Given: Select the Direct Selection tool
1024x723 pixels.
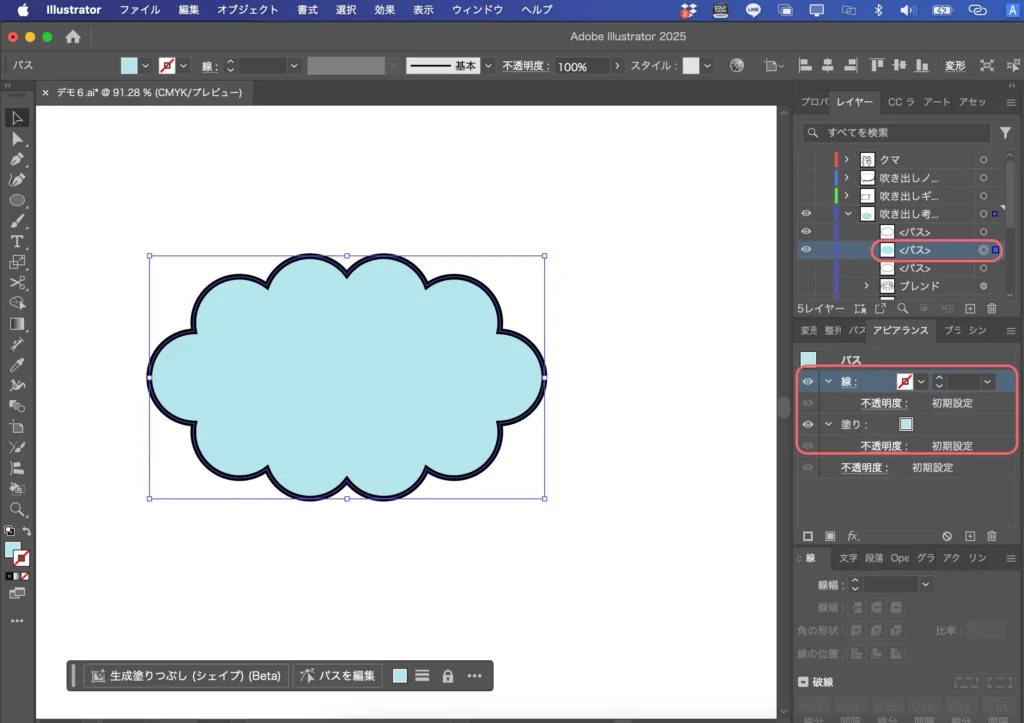Looking at the screenshot, I should click(x=17, y=139).
